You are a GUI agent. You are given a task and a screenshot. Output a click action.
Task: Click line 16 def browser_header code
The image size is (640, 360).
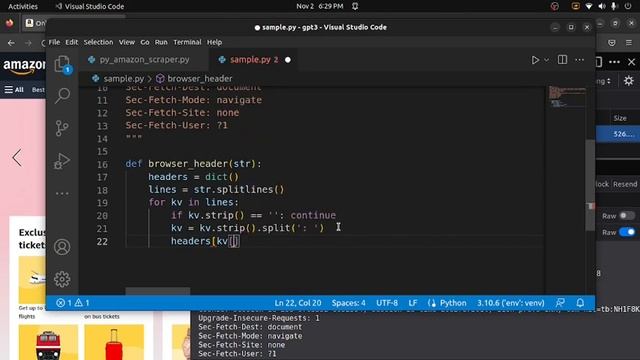click(193, 164)
